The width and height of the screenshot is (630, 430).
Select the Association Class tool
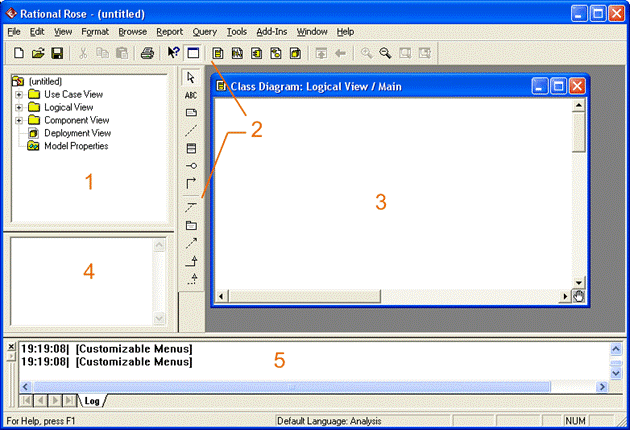pyautogui.click(x=191, y=207)
